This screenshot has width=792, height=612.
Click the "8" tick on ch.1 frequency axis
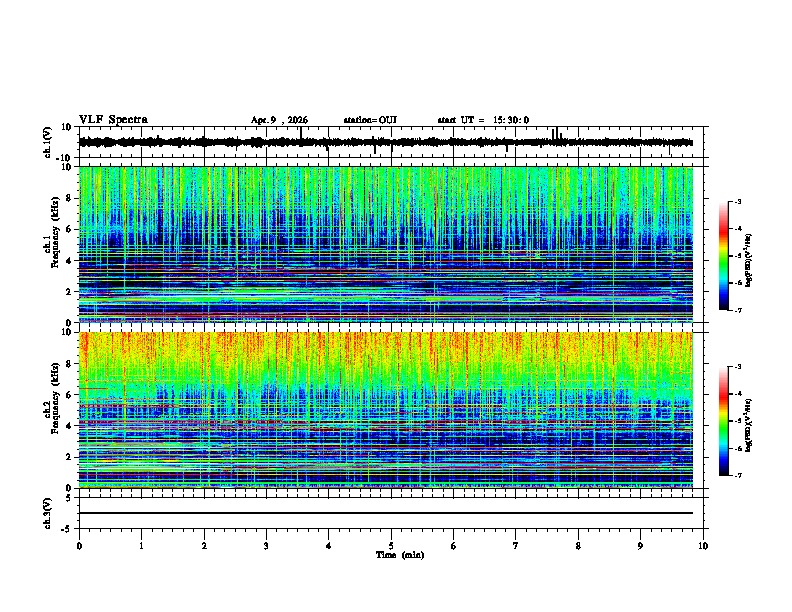pos(69,198)
